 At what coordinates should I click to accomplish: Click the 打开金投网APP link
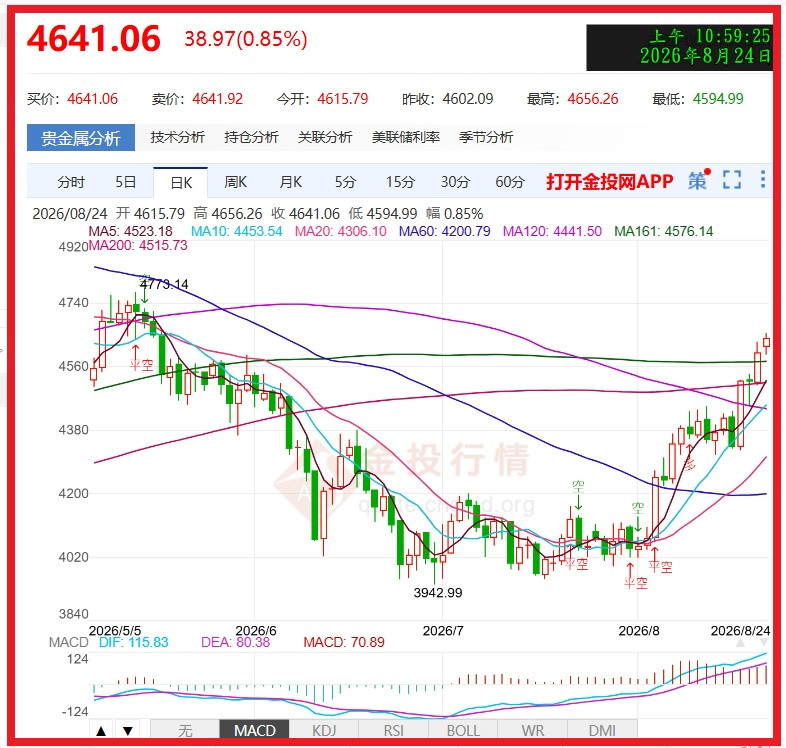coord(610,181)
